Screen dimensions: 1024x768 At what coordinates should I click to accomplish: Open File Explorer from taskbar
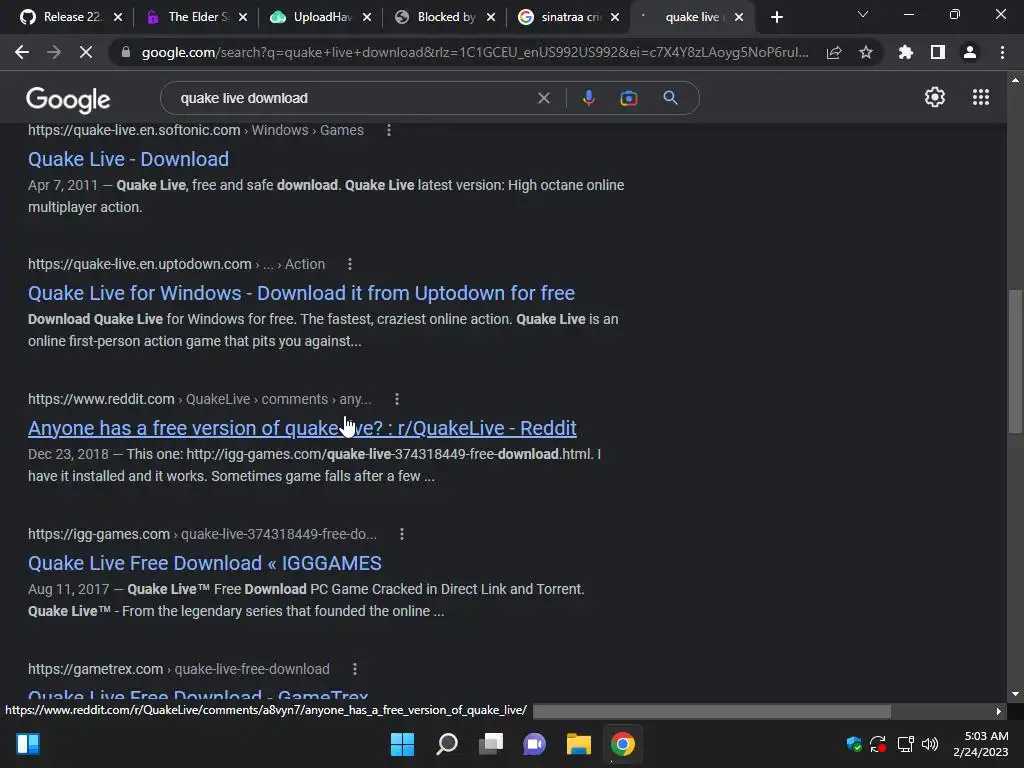(579, 744)
